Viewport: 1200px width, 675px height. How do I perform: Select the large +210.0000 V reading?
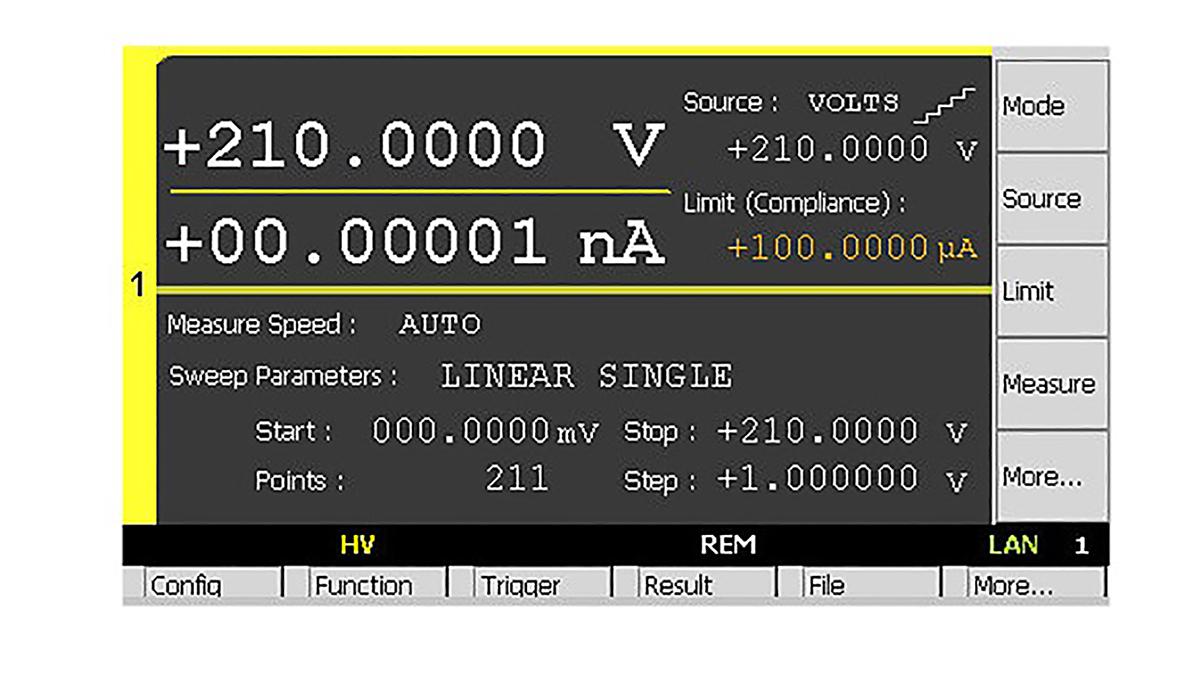[x=414, y=146]
